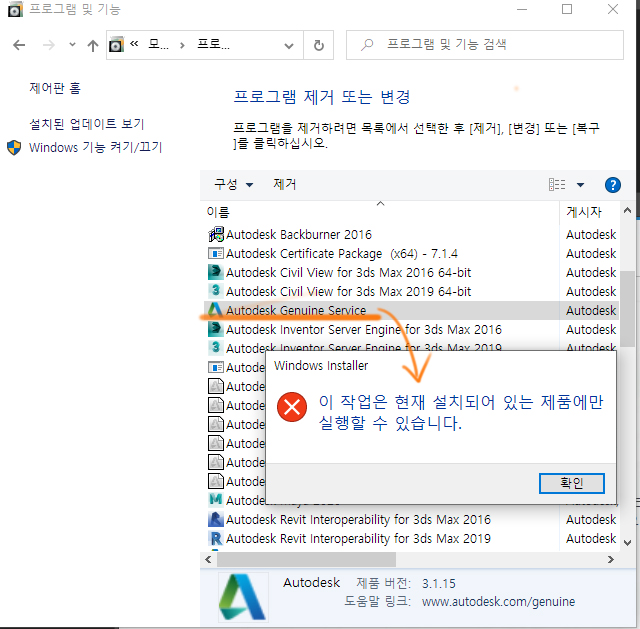
Task: Maximize the Programs and Features window
Action: tap(567, 9)
